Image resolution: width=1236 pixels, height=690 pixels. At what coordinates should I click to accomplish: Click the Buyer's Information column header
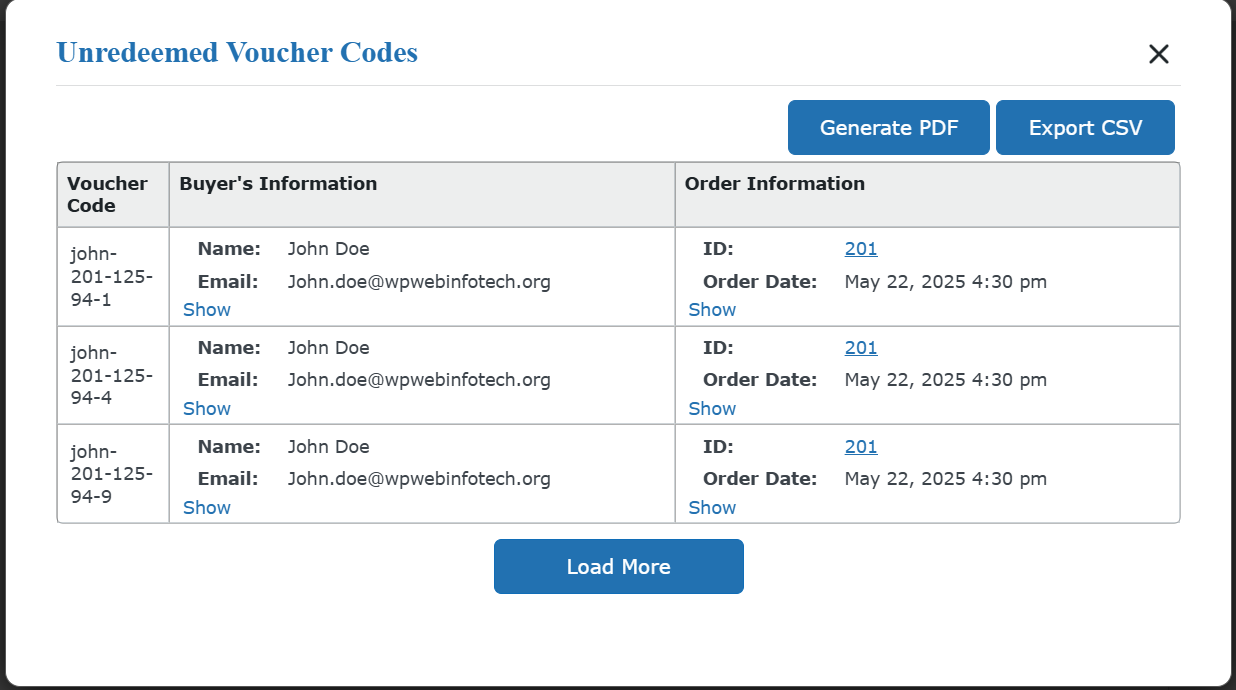tap(278, 184)
